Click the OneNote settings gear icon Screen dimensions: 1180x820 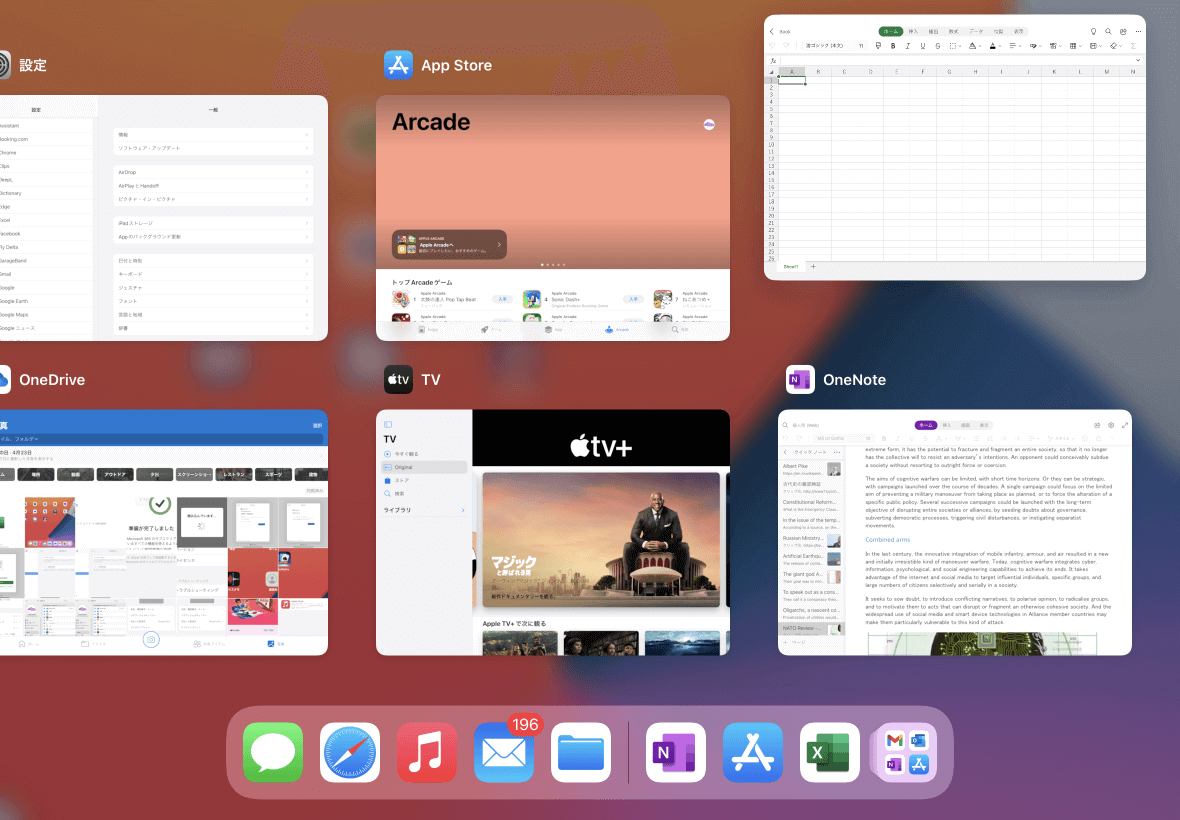[1111, 425]
